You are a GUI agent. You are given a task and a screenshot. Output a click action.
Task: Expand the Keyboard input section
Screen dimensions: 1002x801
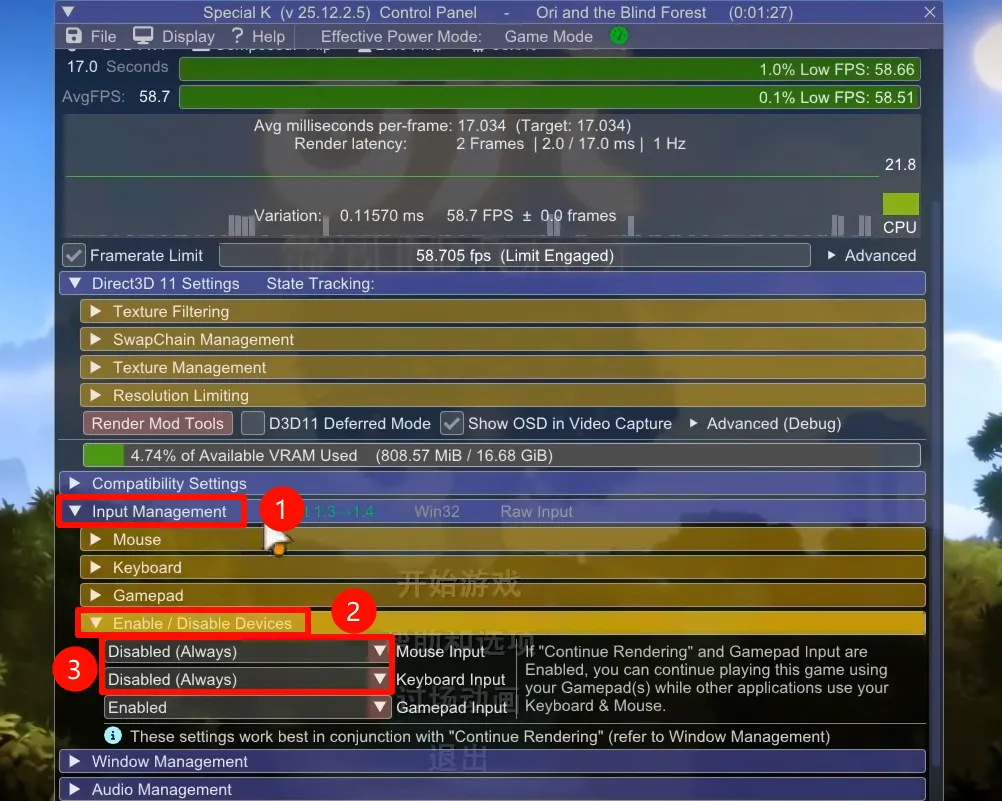coord(503,568)
